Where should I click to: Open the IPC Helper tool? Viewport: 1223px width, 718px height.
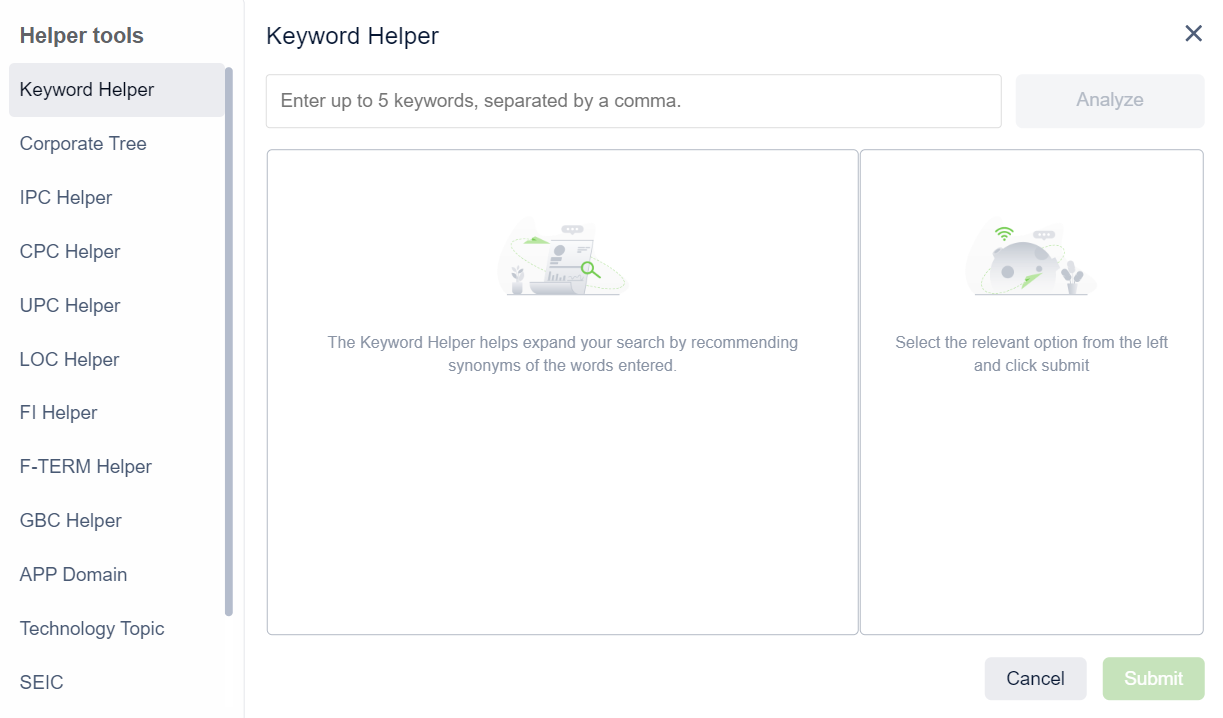[x=66, y=198]
